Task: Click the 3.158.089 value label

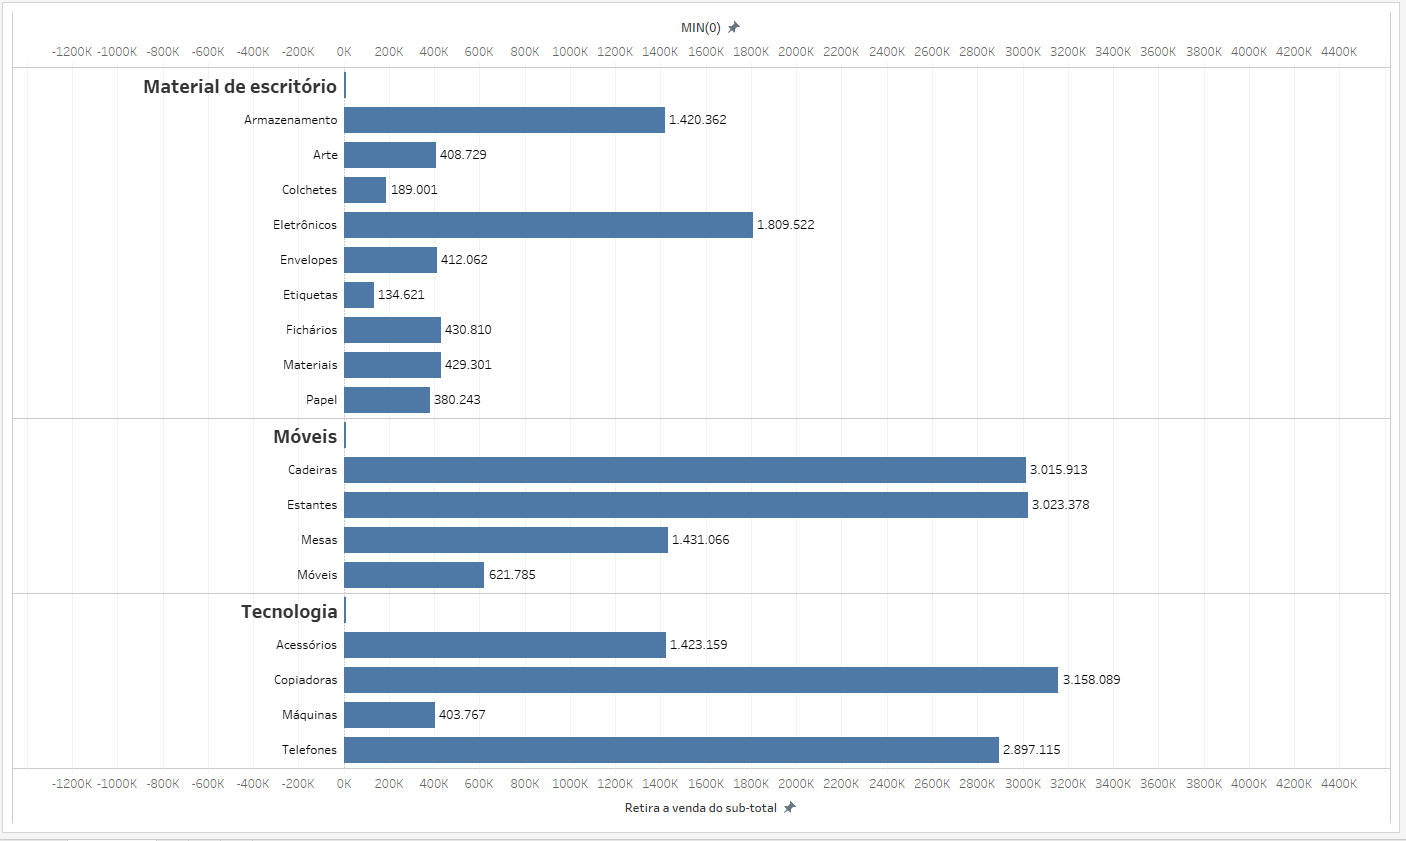Action: [1092, 680]
